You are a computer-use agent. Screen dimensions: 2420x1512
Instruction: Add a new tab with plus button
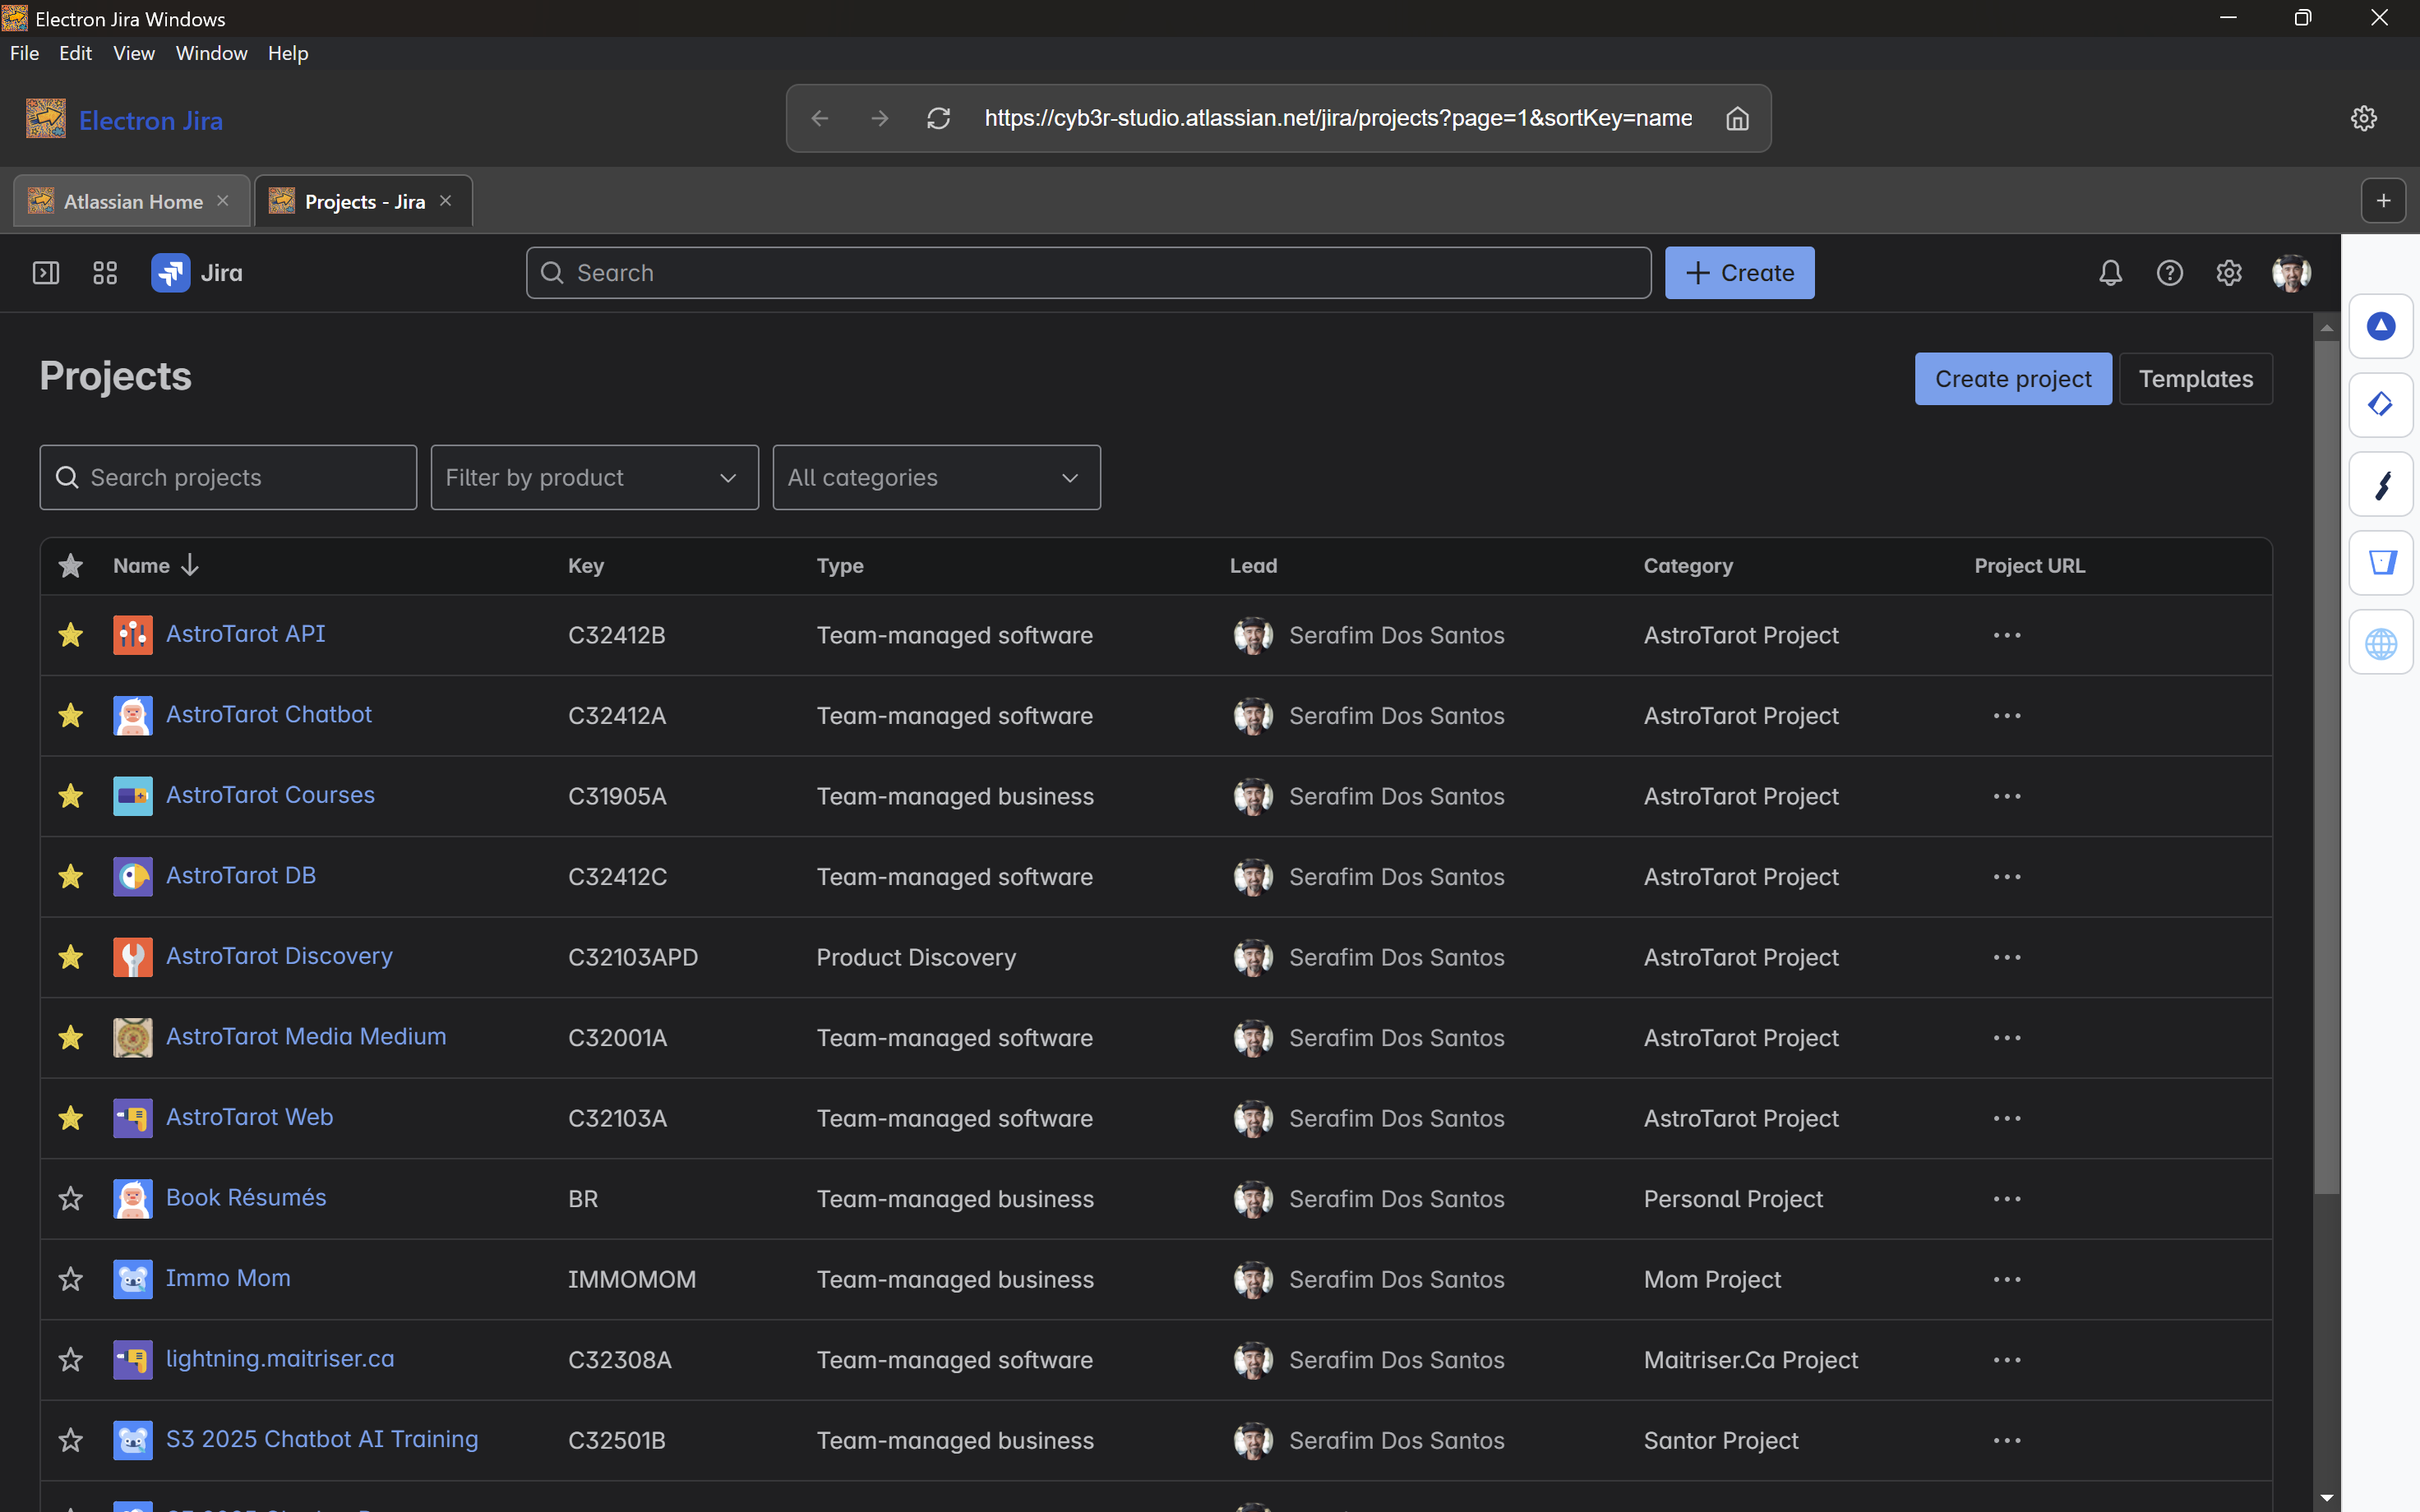(2383, 201)
